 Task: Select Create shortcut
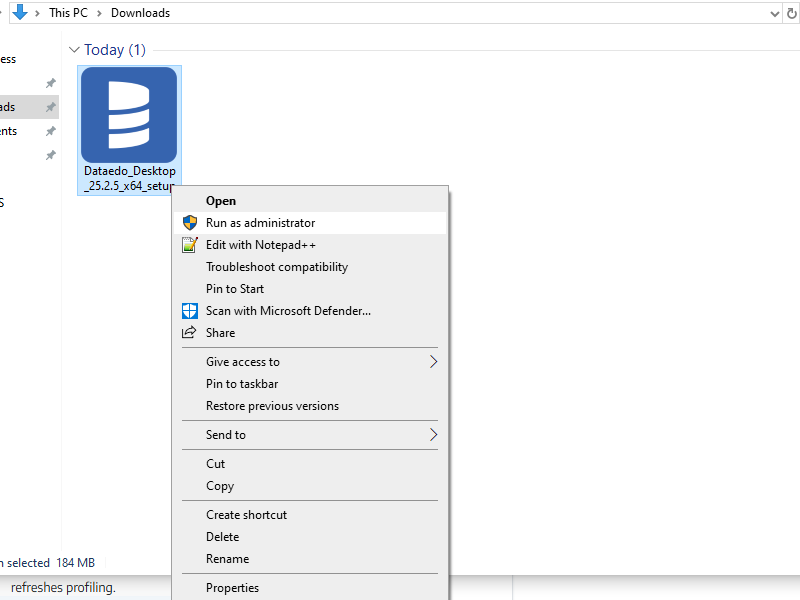coord(310,515)
